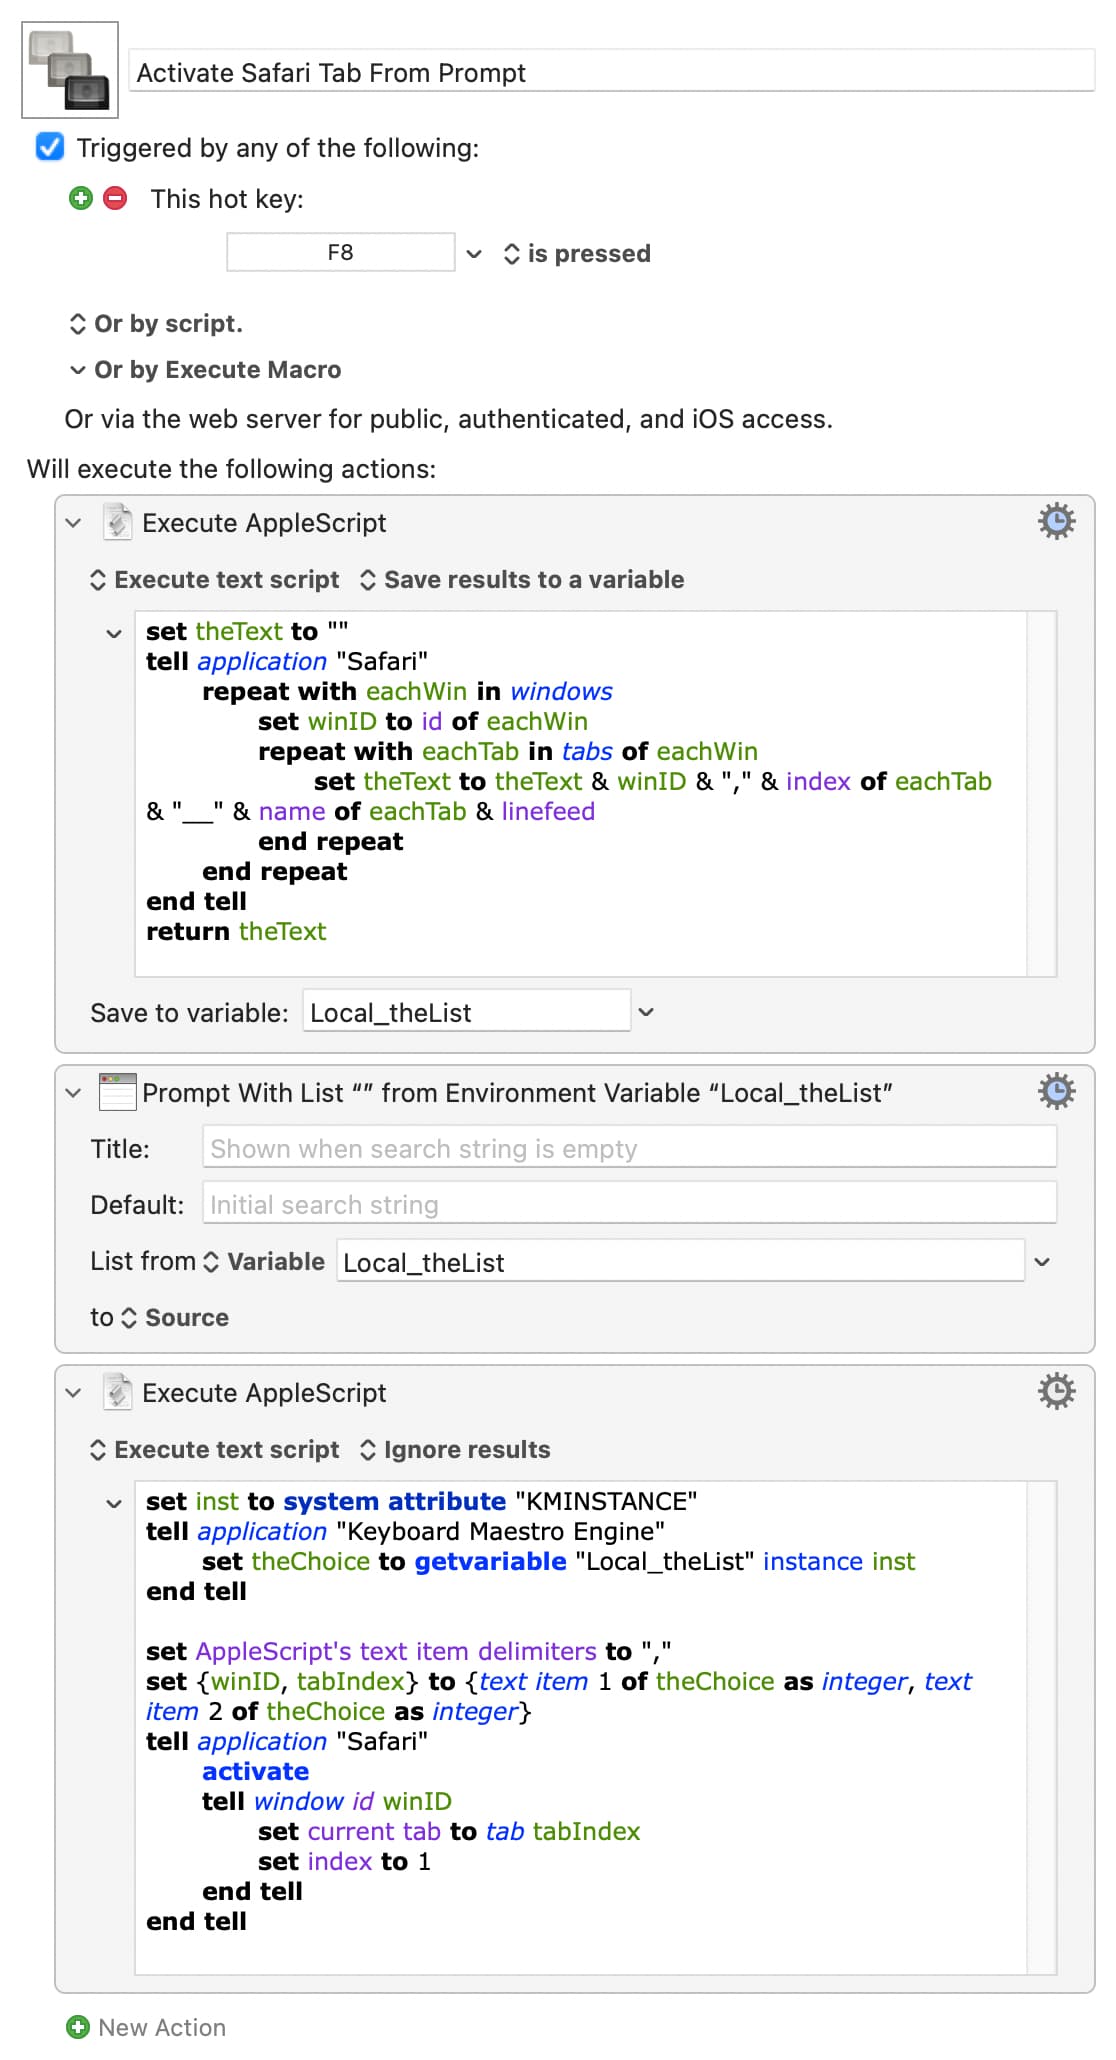Viewport: 1116px width, 2060px height.
Task: Open gear menu of Prompt With List action
Action: coord(1056,1092)
